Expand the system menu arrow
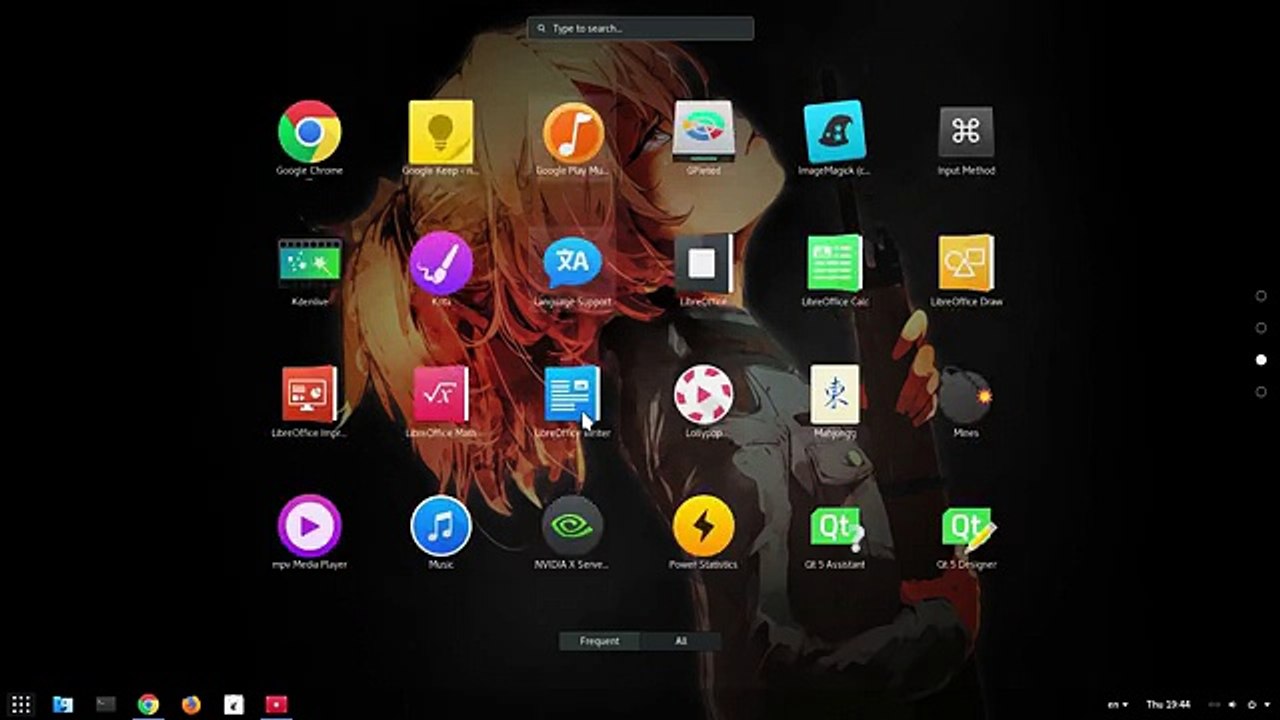1280x720 pixels. pos(1266,705)
